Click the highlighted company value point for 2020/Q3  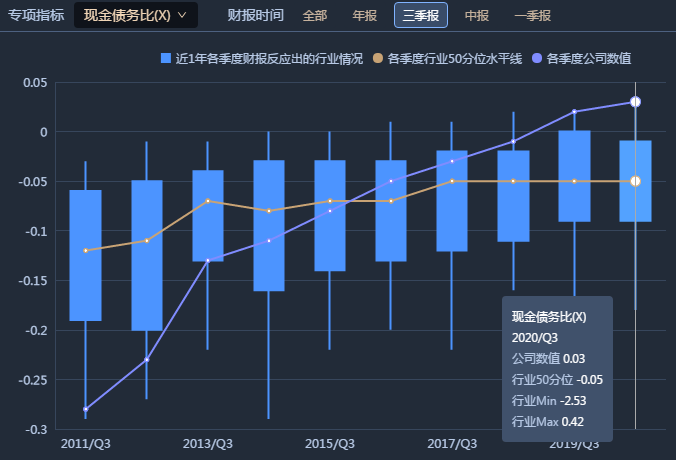[635, 102]
